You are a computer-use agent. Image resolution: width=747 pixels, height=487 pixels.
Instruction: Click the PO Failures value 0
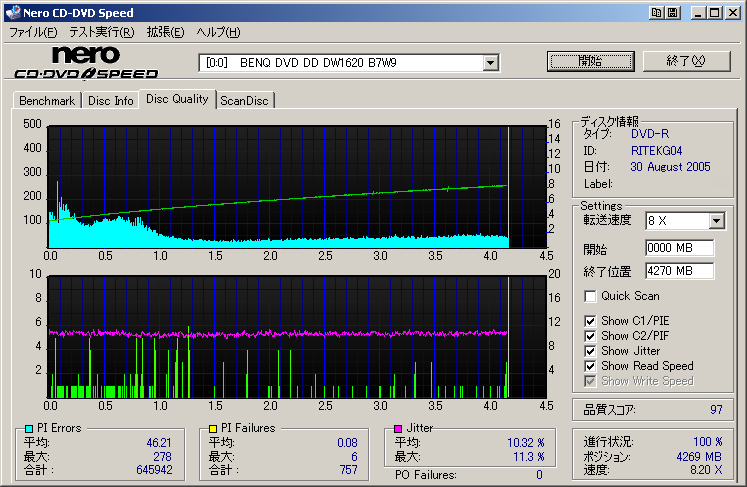pyautogui.click(x=539, y=475)
